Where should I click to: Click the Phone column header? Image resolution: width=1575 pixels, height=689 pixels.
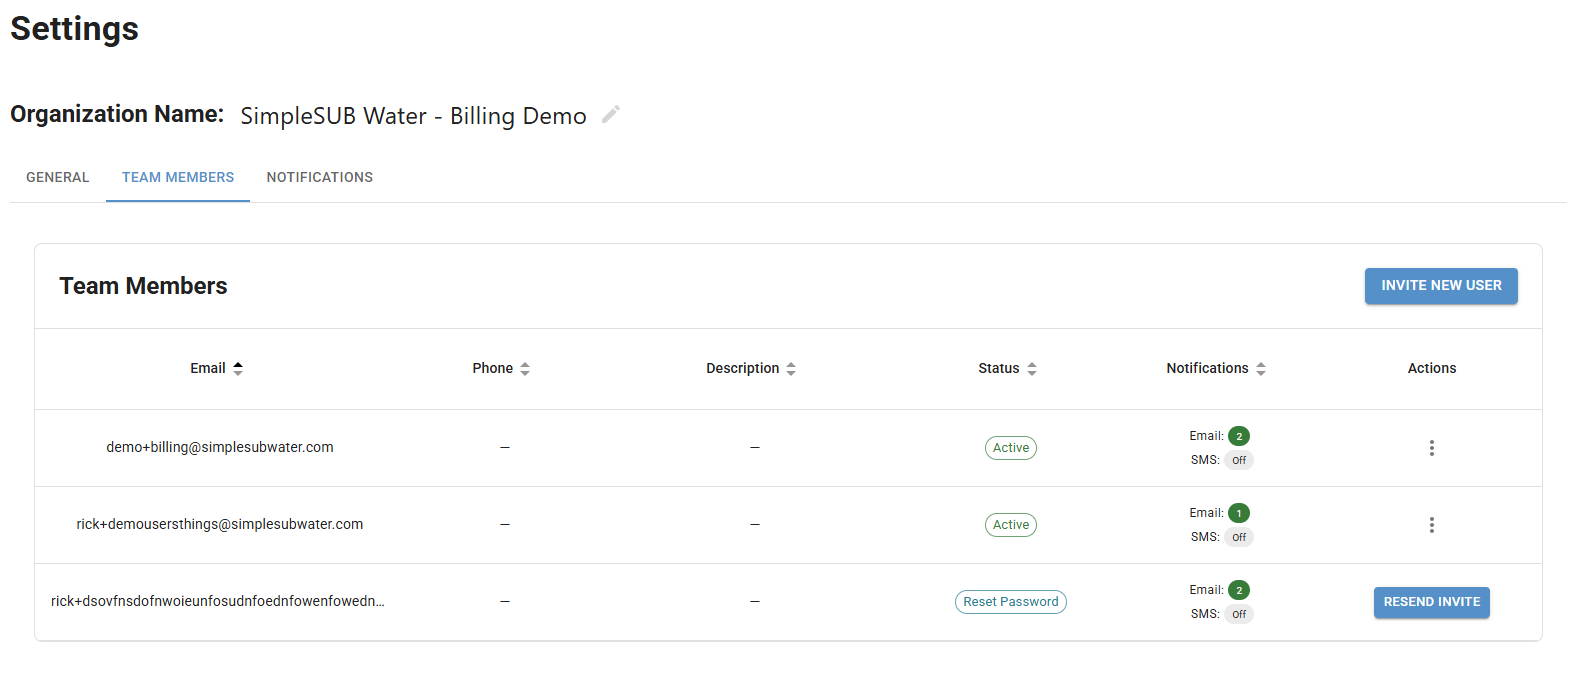(493, 368)
